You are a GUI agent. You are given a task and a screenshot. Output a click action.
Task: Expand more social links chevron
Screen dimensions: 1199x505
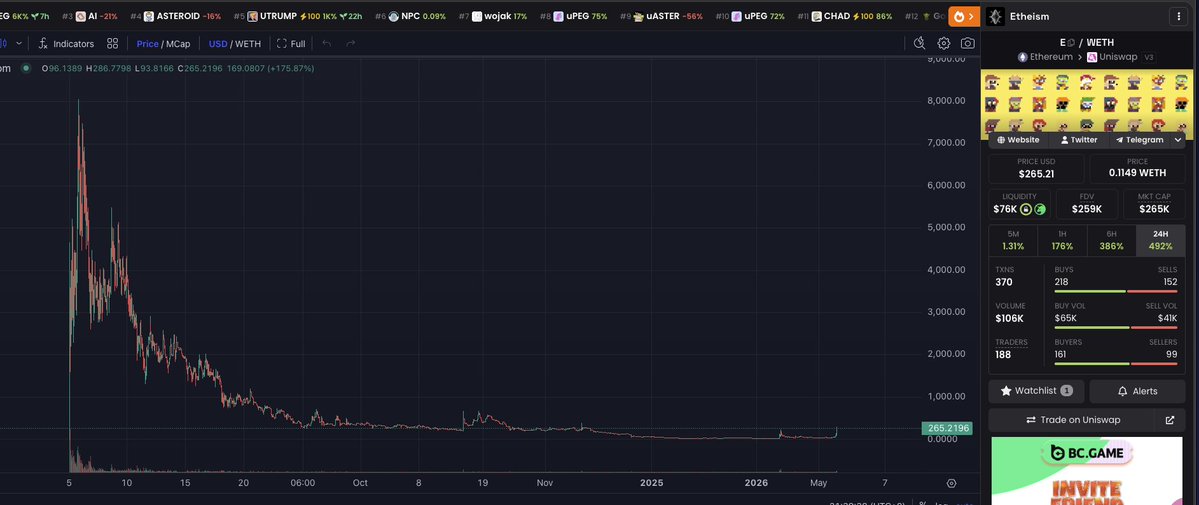[1178, 140]
